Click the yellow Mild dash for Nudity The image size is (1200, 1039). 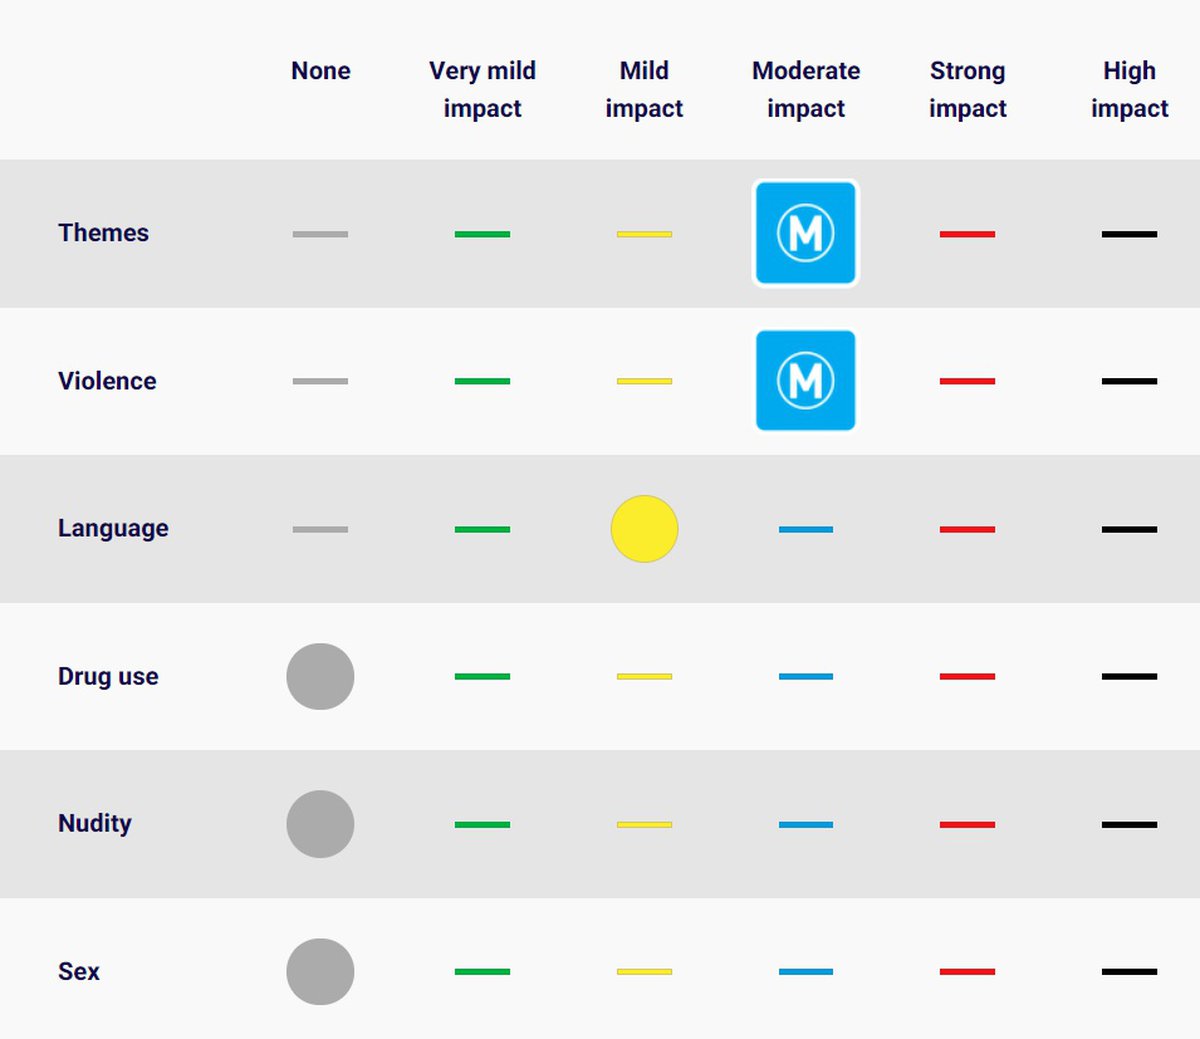[x=644, y=824]
